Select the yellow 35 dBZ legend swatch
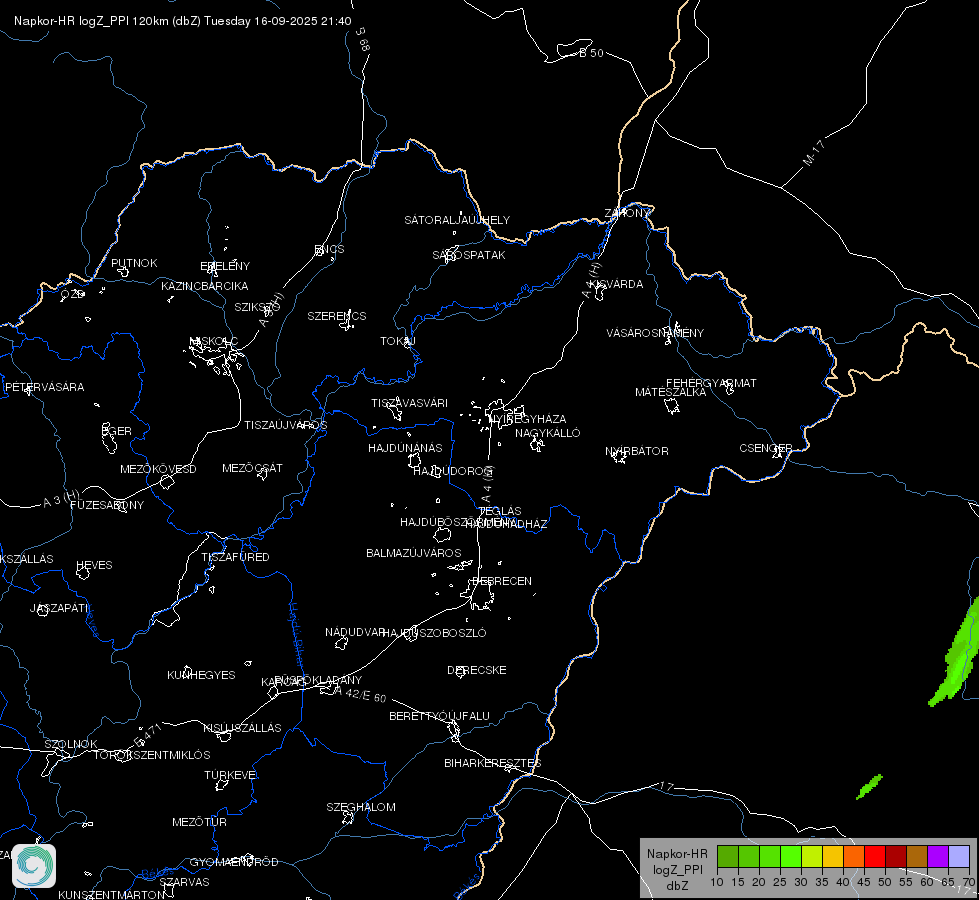This screenshot has width=979, height=900. coord(833,856)
